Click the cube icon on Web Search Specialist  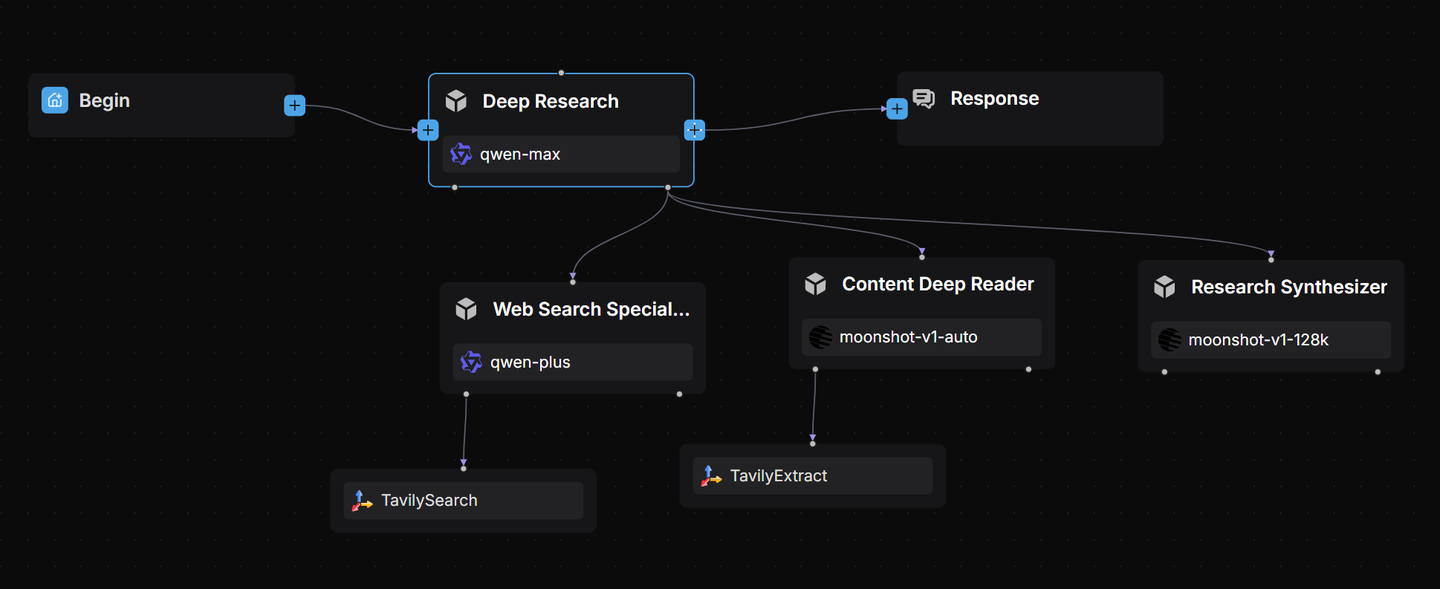click(x=466, y=309)
